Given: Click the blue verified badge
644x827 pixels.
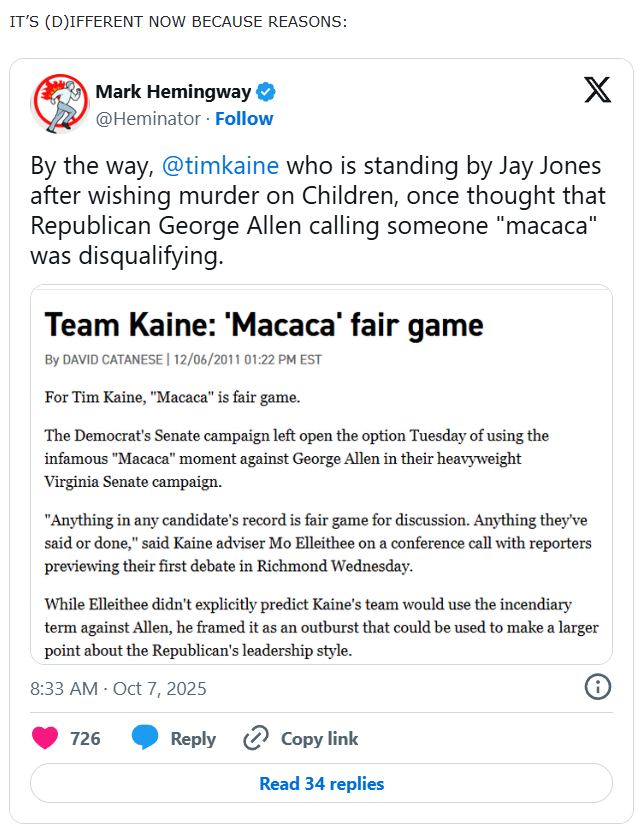Looking at the screenshot, I should [x=266, y=92].
